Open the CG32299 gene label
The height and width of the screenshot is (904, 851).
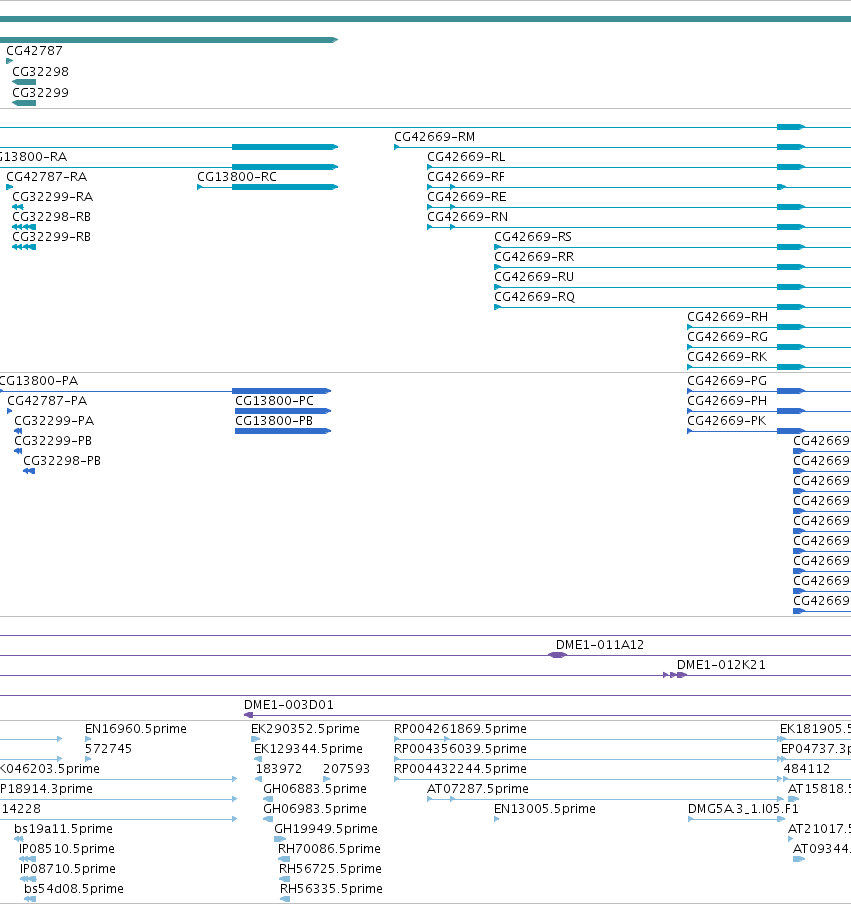click(x=40, y=92)
